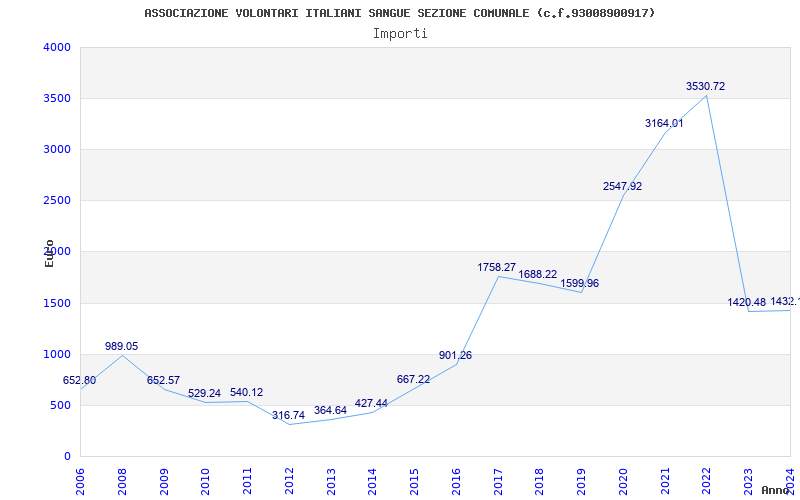Select the 1500 y-axis tick label

point(57,303)
